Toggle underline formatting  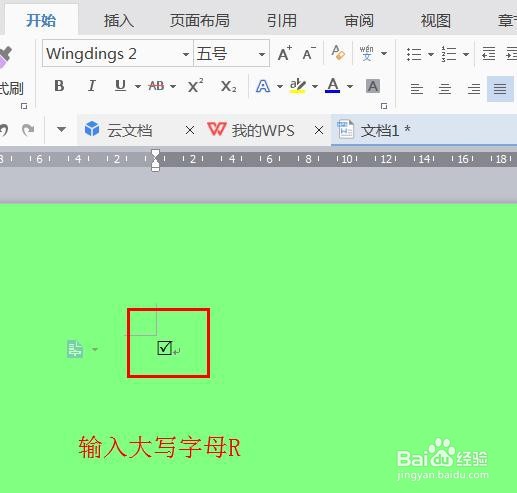click(120, 86)
